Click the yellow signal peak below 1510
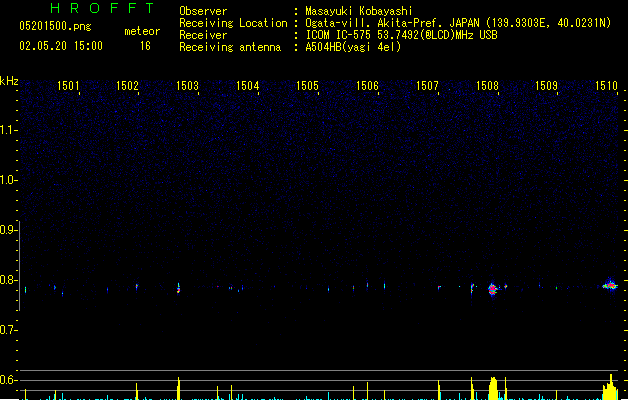This screenshot has height=400, width=629. pyautogui.click(x=610, y=388)
